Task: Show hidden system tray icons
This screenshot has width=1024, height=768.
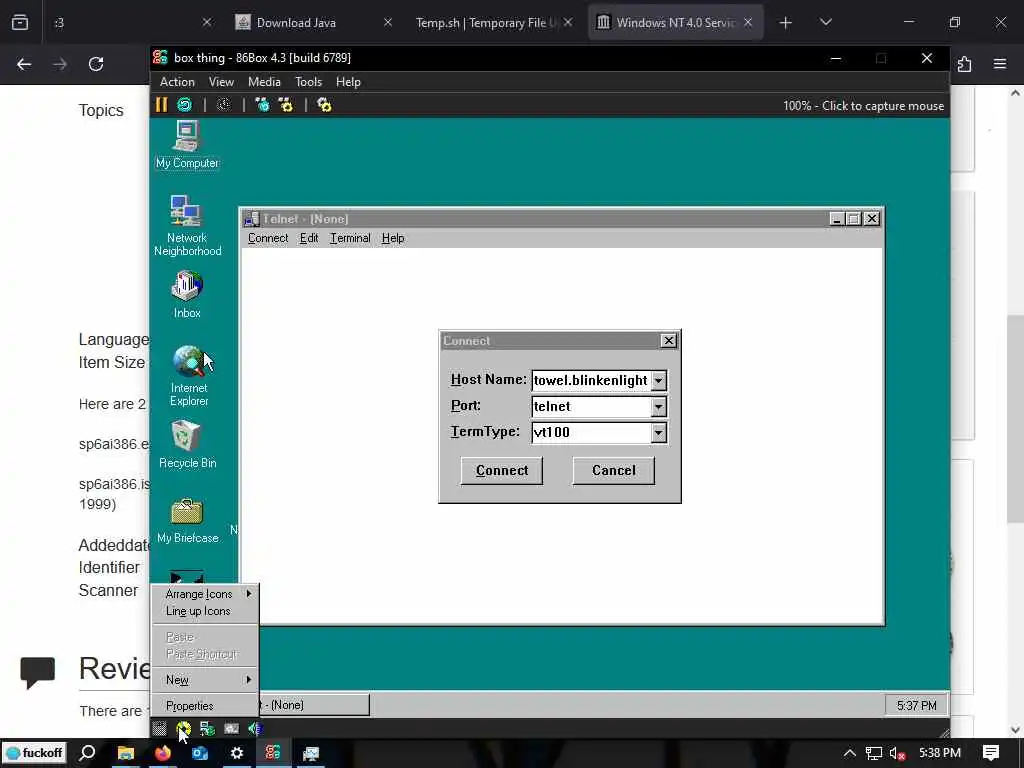Action: (850, 753)
